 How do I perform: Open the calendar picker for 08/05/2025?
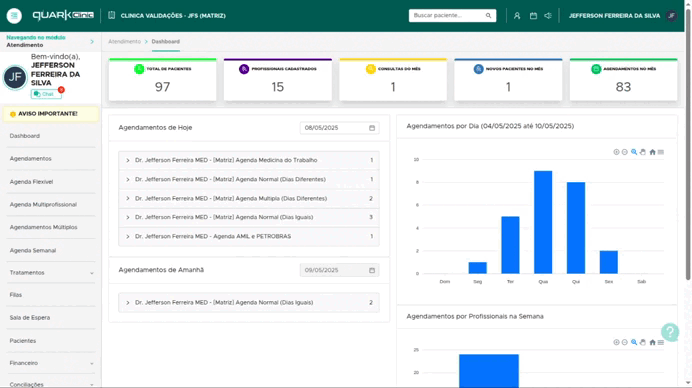(x=372, y=128)
